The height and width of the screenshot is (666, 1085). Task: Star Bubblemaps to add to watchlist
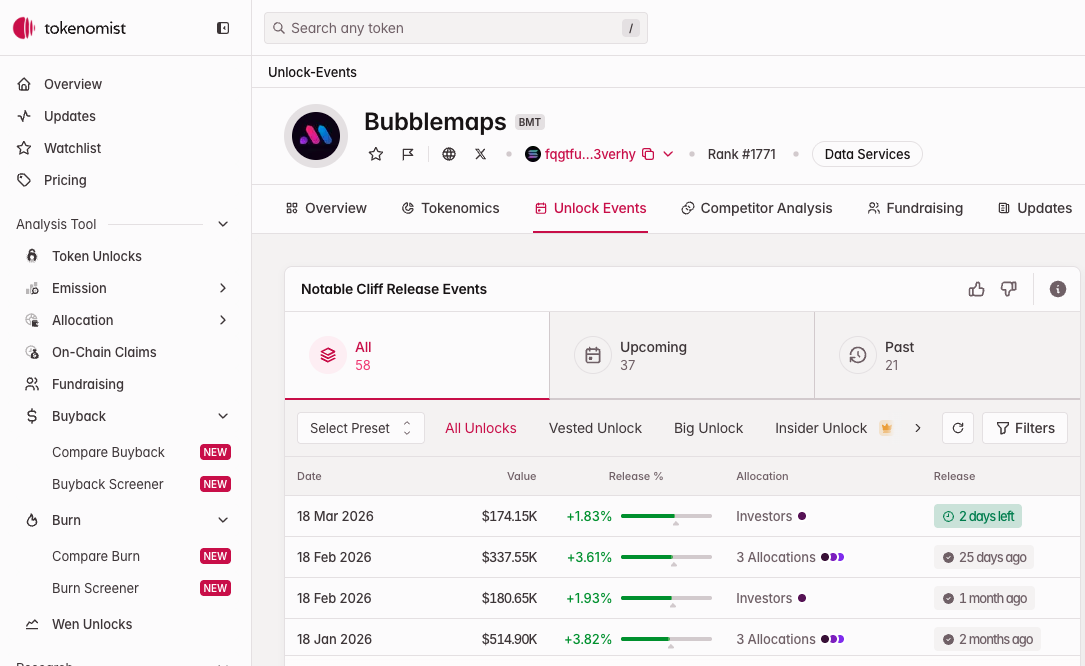(x=376, y=154)
